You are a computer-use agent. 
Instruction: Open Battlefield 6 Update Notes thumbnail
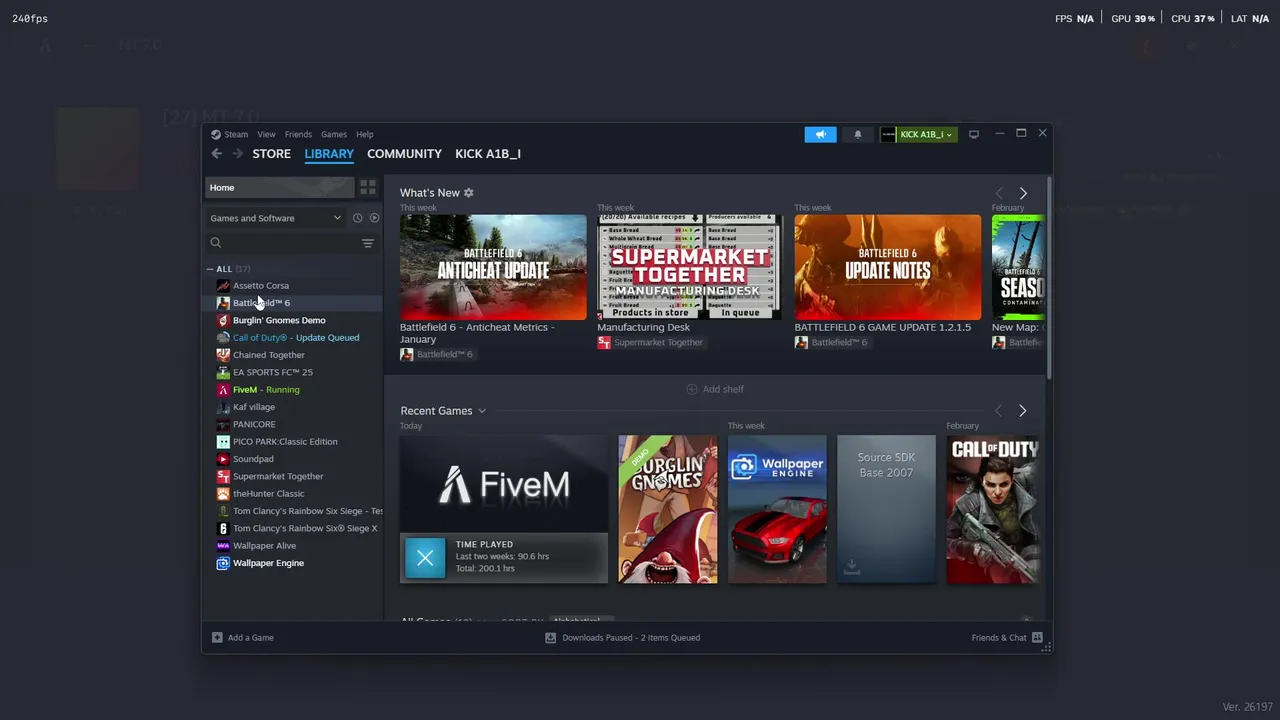888,267
